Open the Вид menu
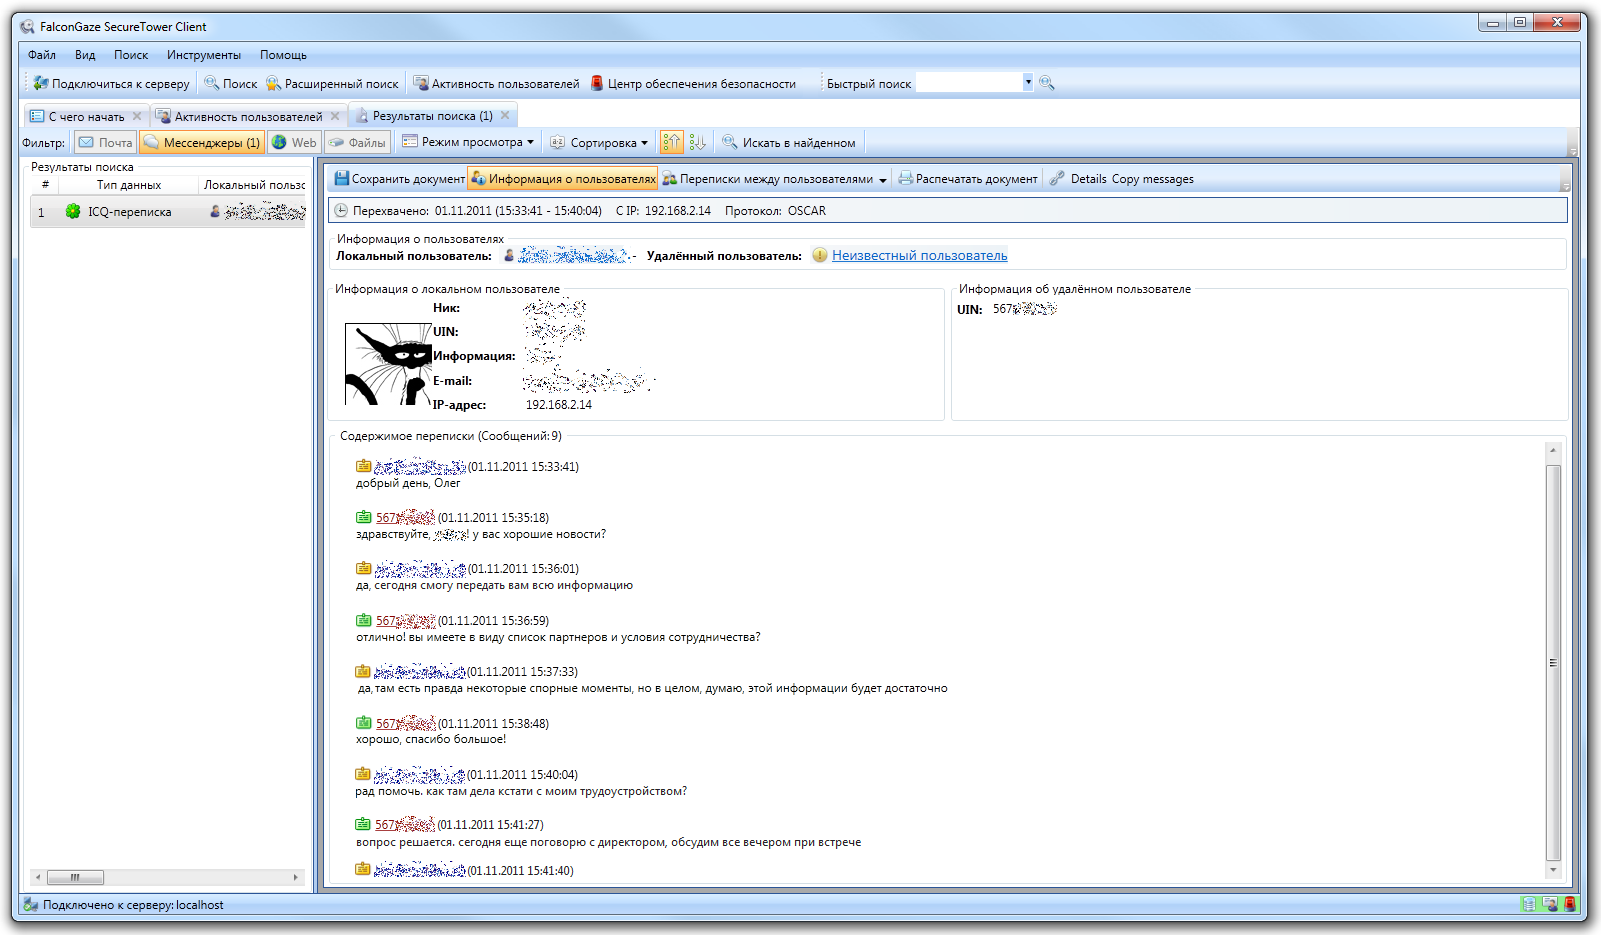 tap(85, 55)
